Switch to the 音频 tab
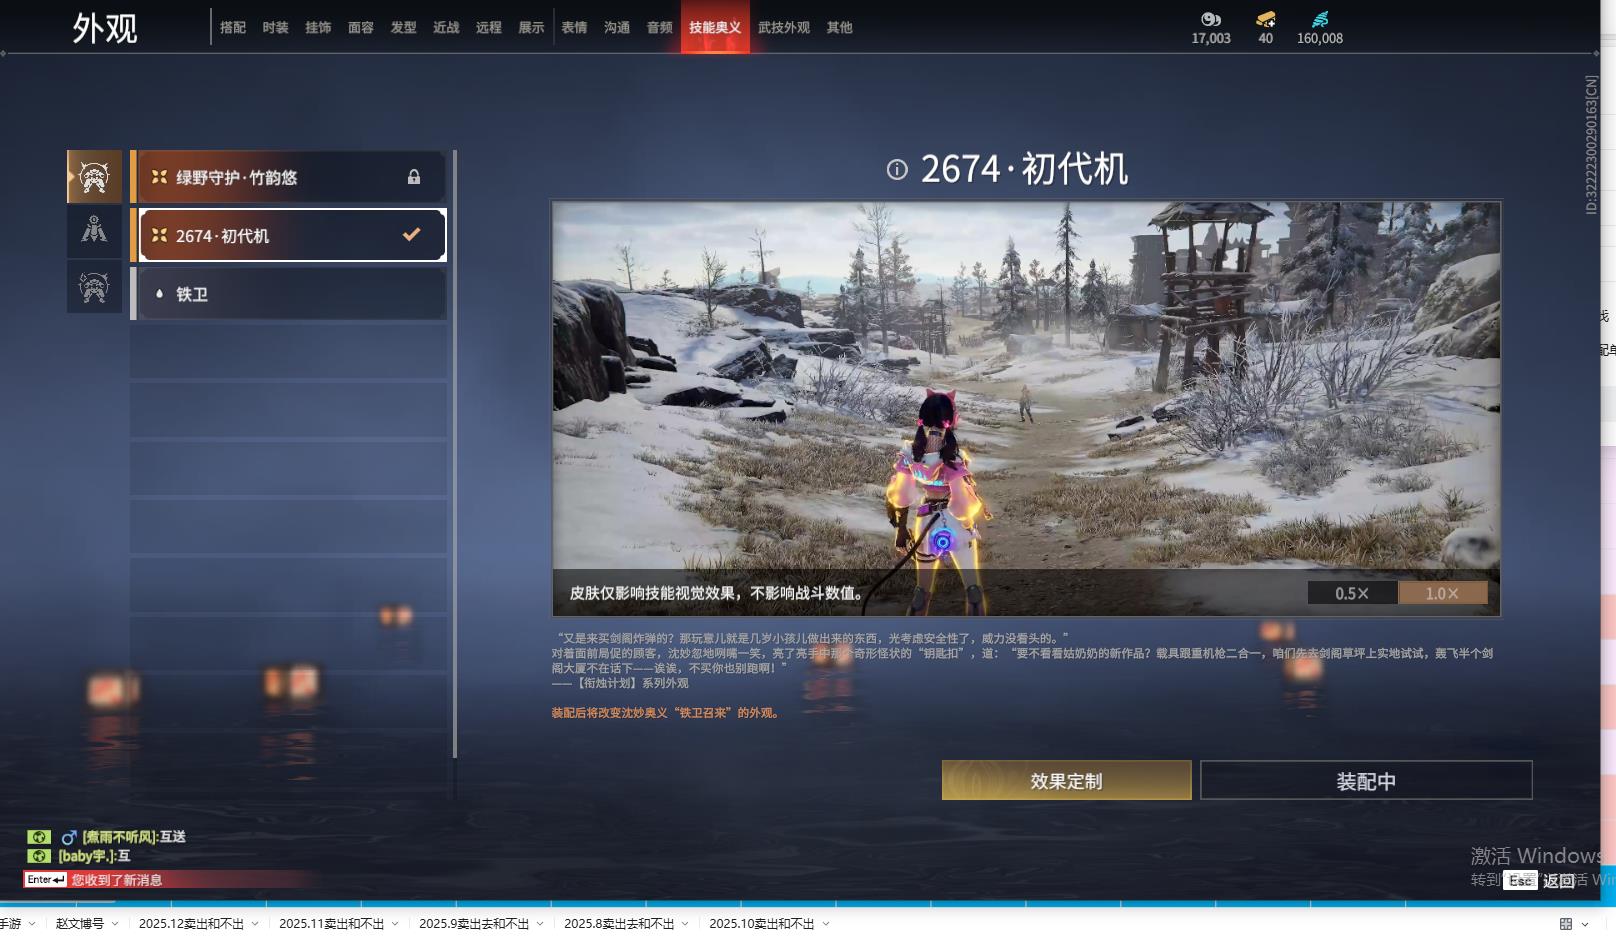Screen dimensions: 1616x939 [660, 28]
